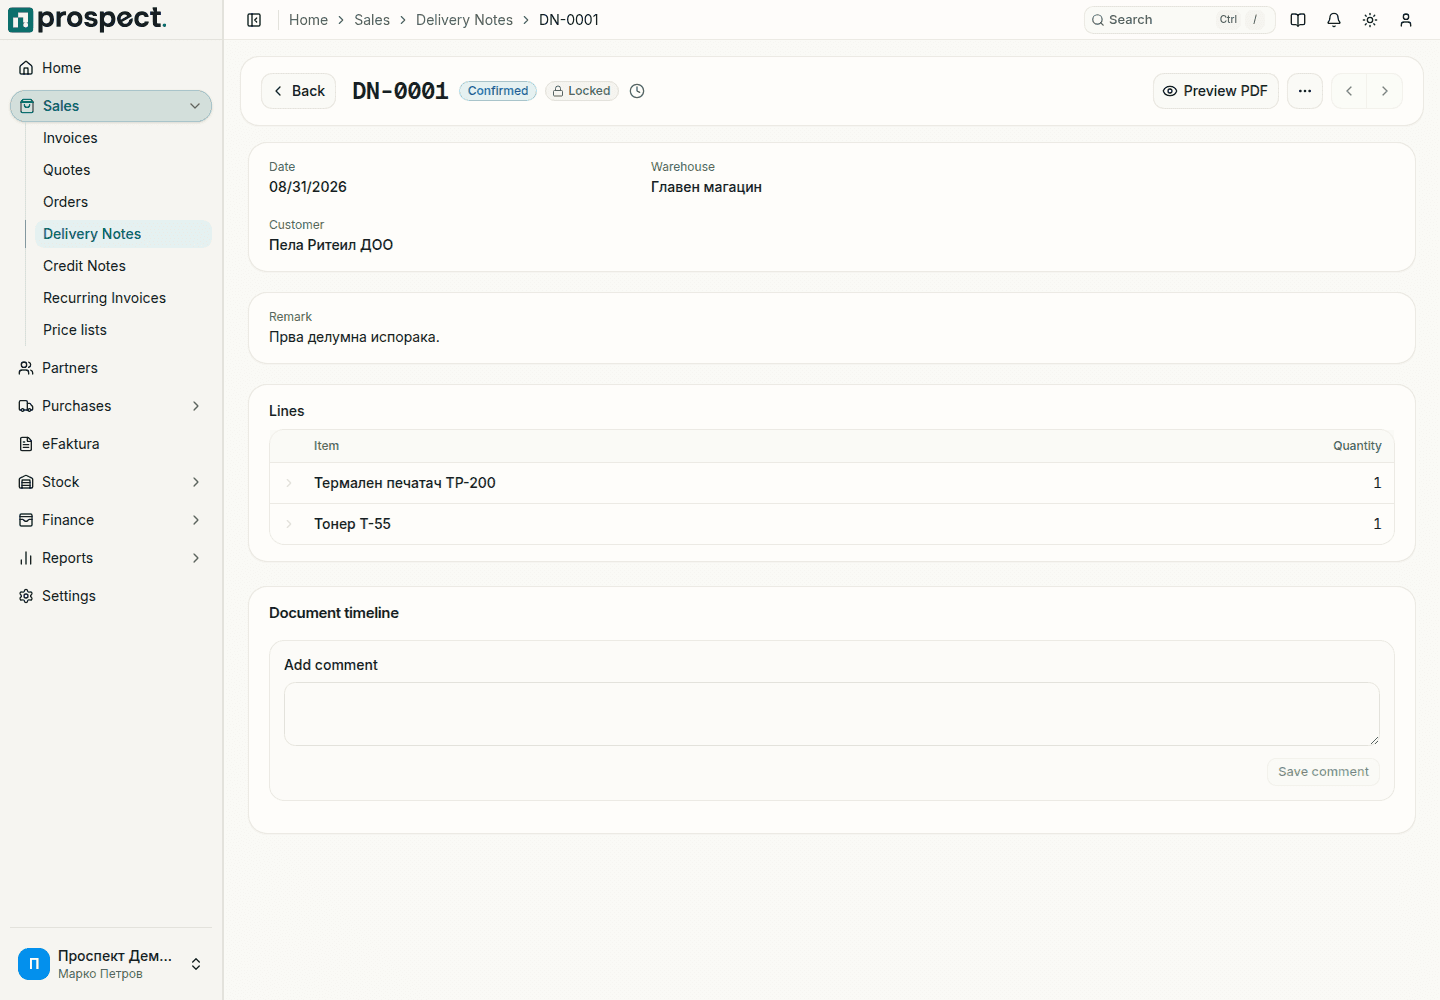The image size is (1440, 1000).
Task: Click the Purchases truck icon
Action: point(26,406)
